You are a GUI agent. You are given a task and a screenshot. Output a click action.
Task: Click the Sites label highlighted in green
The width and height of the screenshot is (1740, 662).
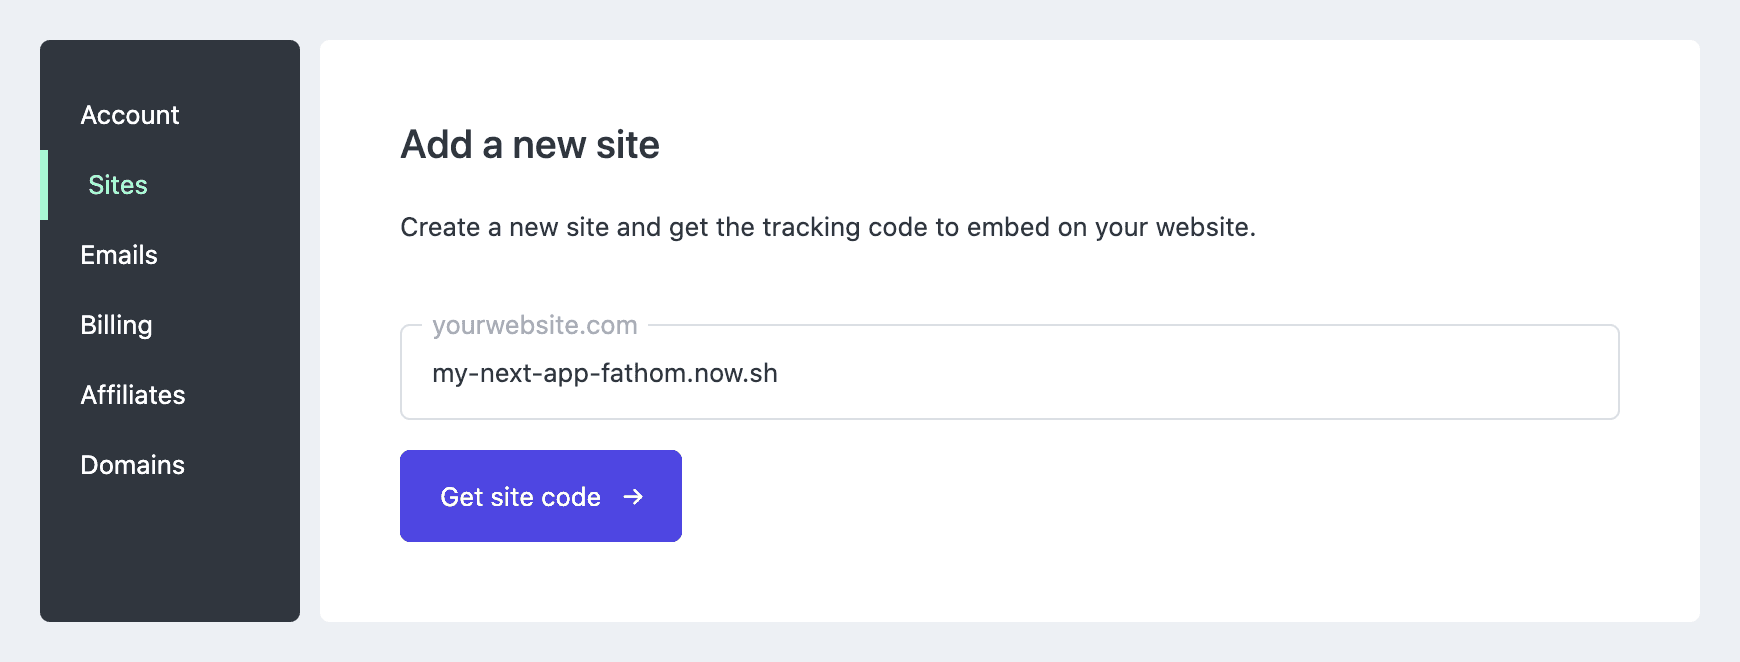[x=116, y=184]
